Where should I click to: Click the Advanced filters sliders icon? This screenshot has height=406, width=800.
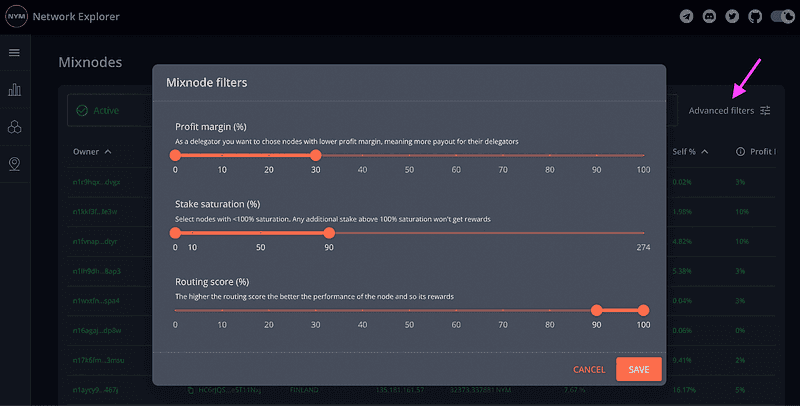[x=765, y=111]
